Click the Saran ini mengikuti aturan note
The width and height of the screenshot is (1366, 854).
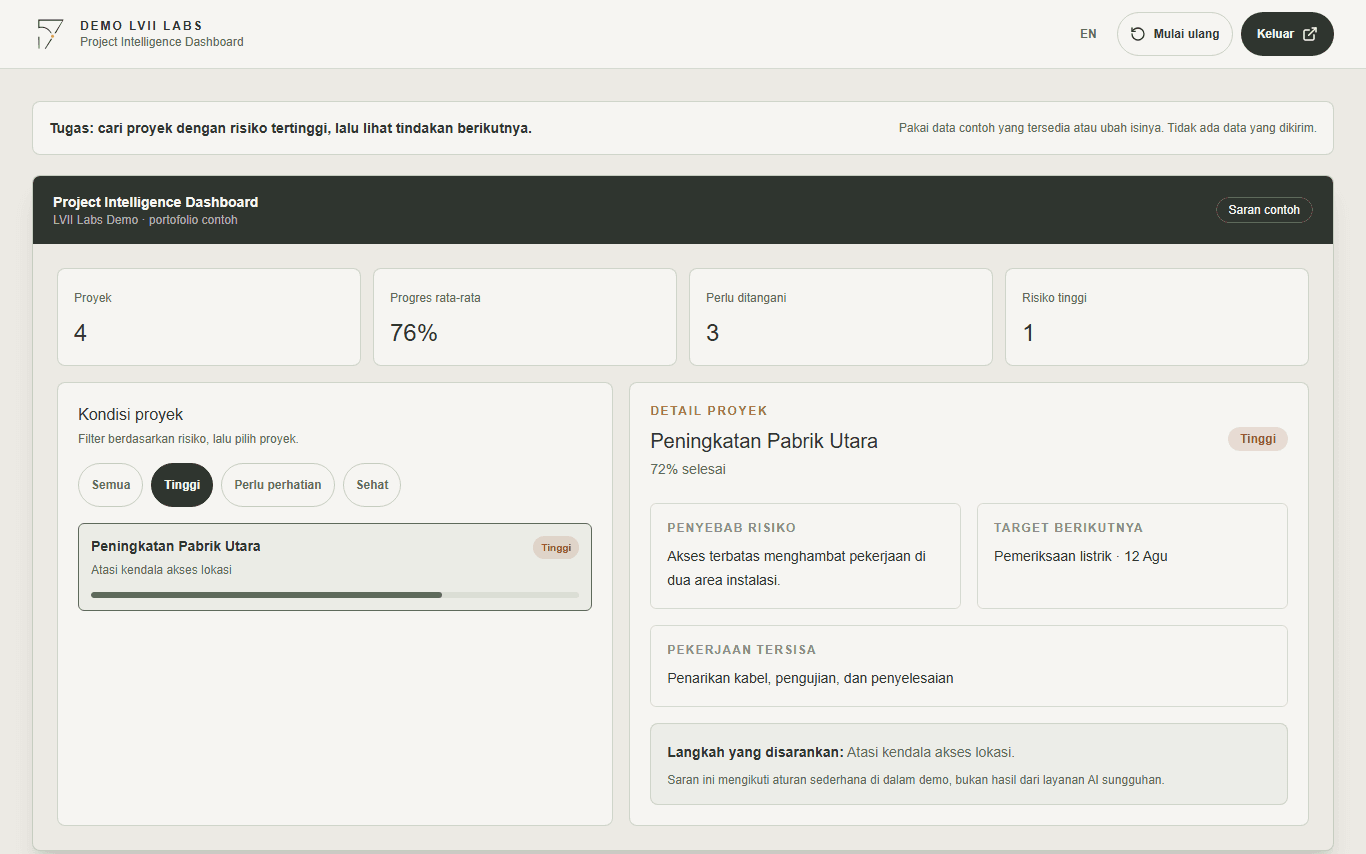coord(916,780)
